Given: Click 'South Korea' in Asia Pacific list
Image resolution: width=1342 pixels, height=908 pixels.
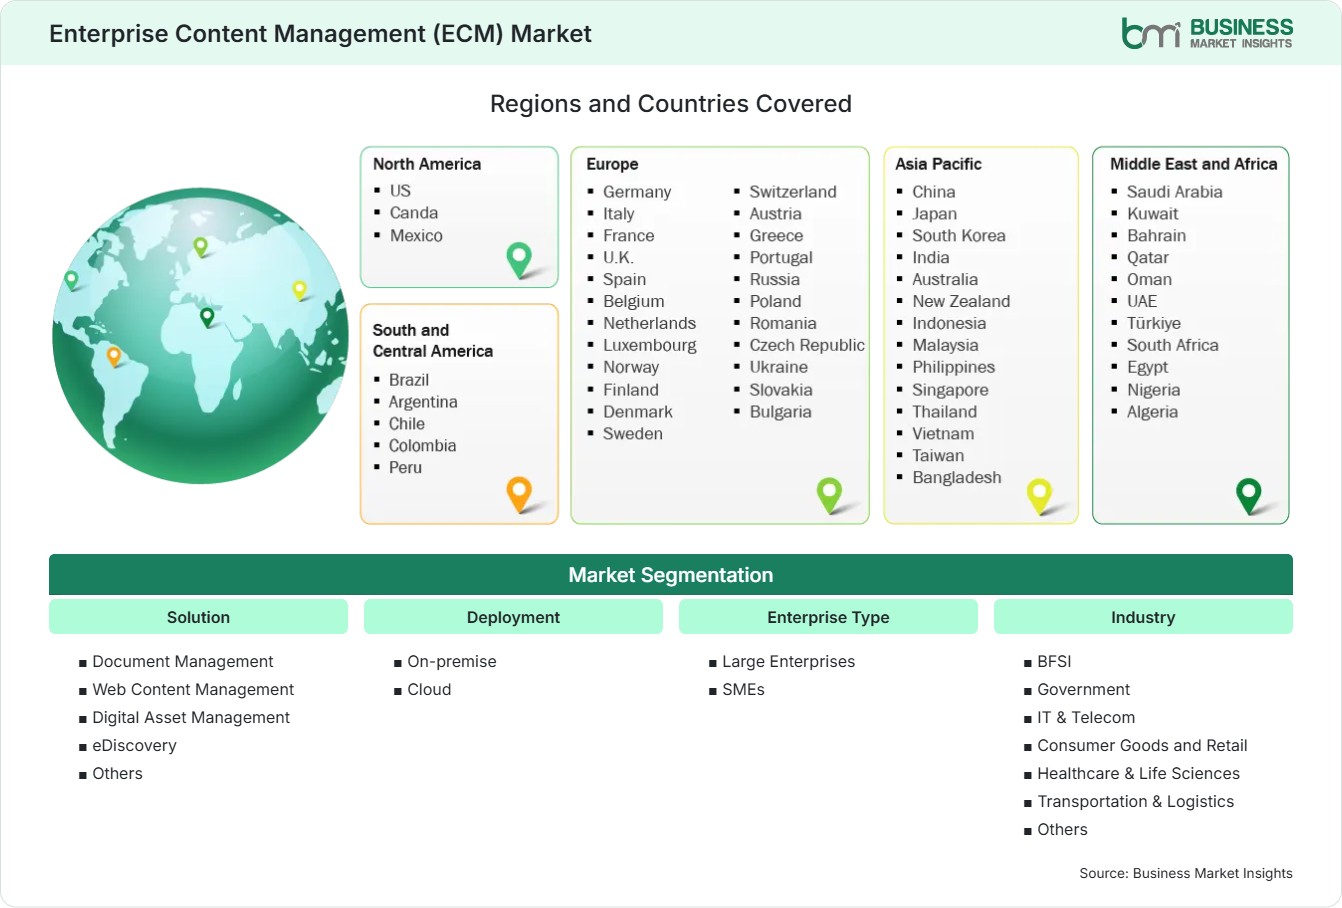Looking at the screenshot, I should point(959,236).
